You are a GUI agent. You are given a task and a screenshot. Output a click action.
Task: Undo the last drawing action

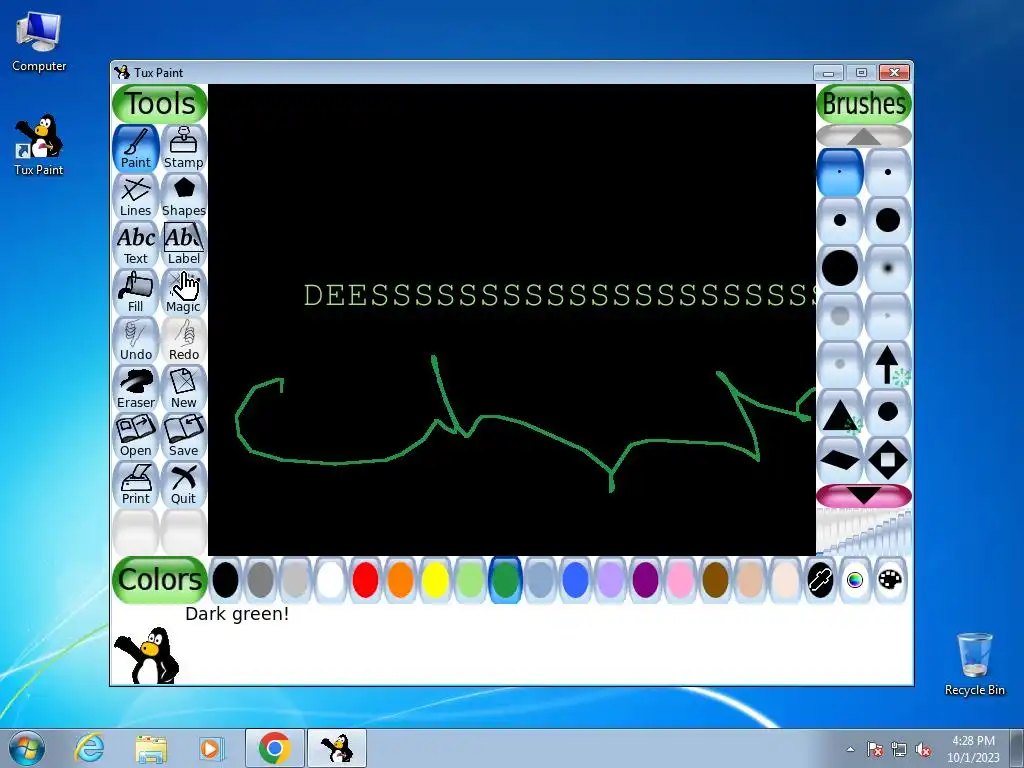[x=136, y=340]
